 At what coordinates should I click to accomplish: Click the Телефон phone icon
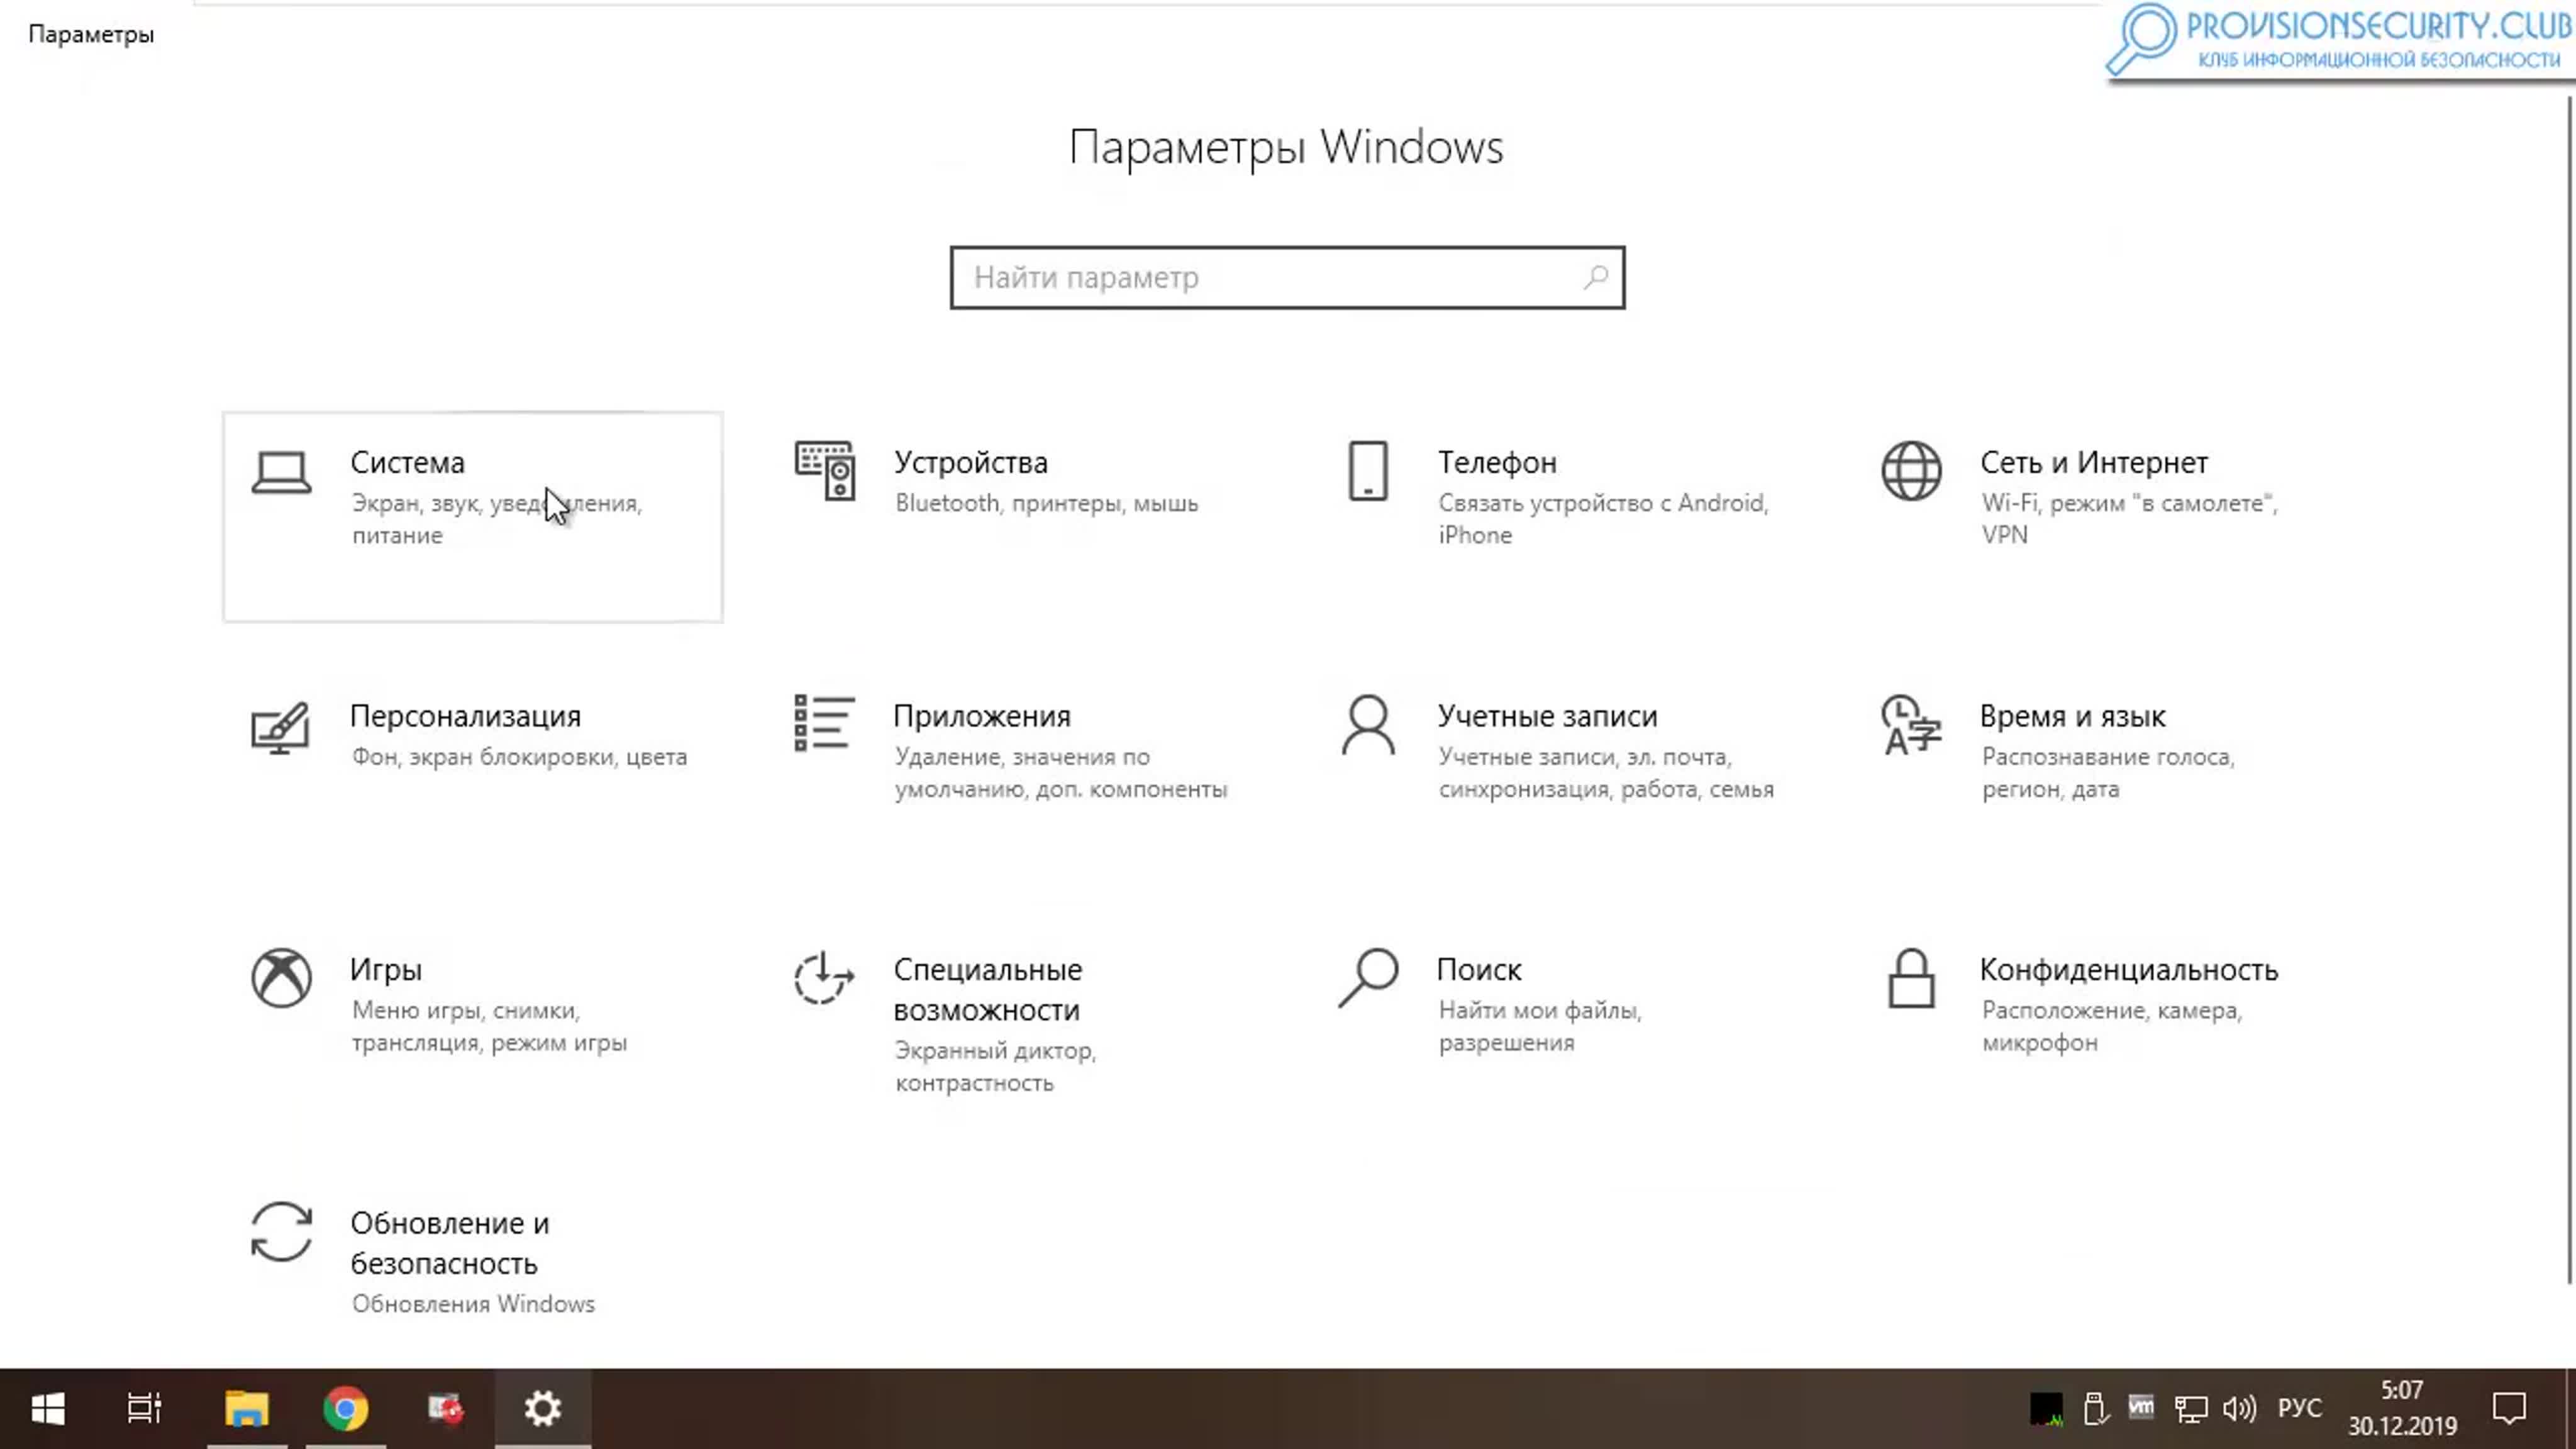point(1368,471)
